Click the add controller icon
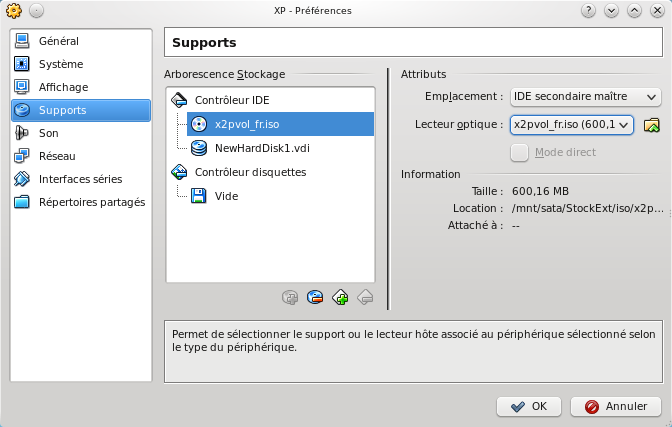672x427 pixels. 340,296
